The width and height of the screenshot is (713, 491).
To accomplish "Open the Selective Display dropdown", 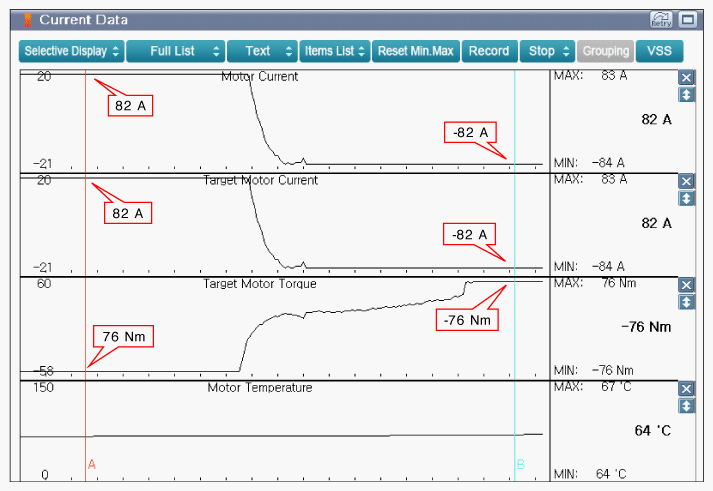I will tap(71, 51).
